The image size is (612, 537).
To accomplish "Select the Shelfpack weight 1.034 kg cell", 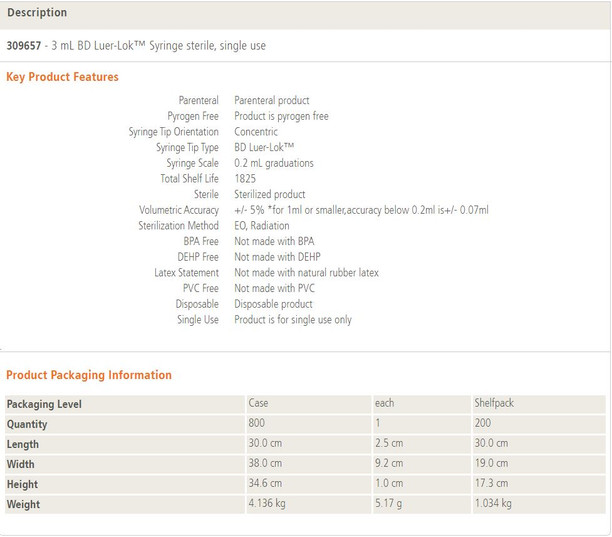I will coord(493,503).
